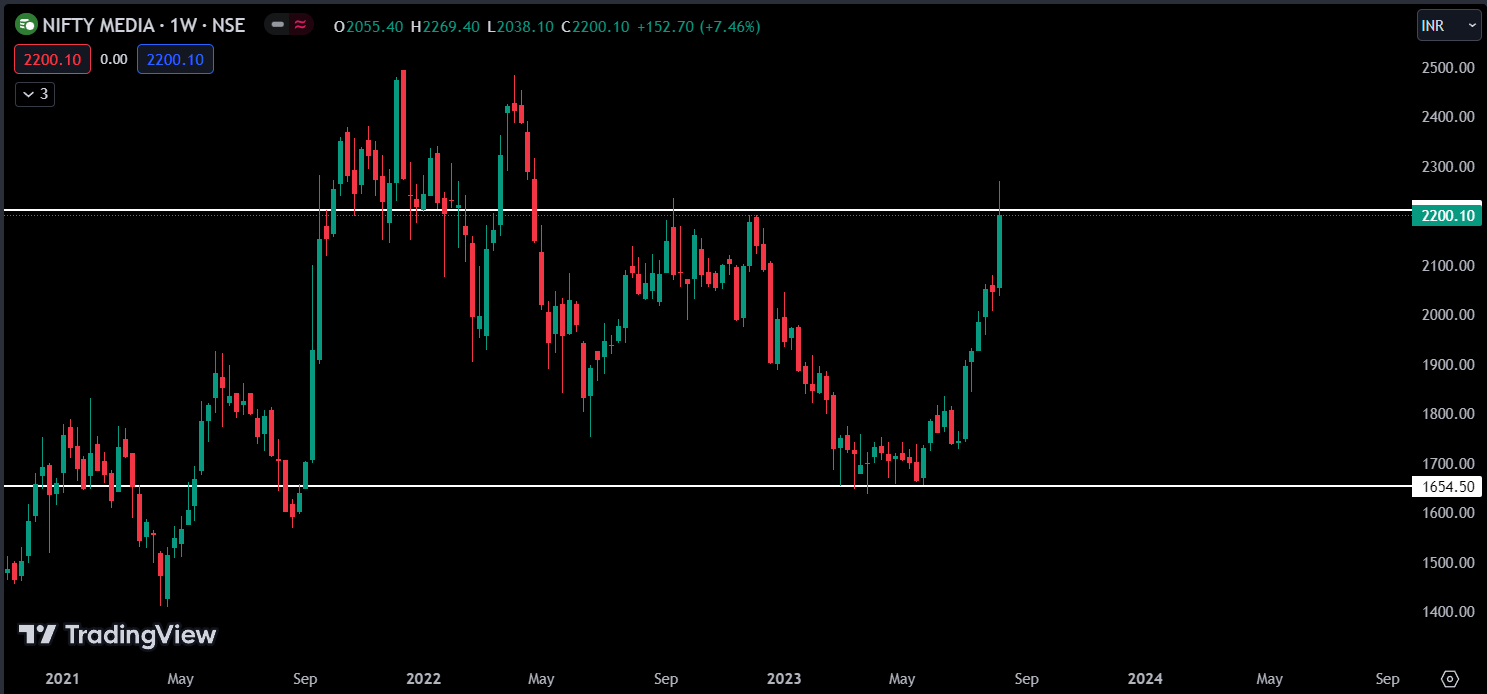Click the 1400.00 price axis label
Image resolution: width=1487 pixels, height=694 pixels.
click(x=1449, y=612)
